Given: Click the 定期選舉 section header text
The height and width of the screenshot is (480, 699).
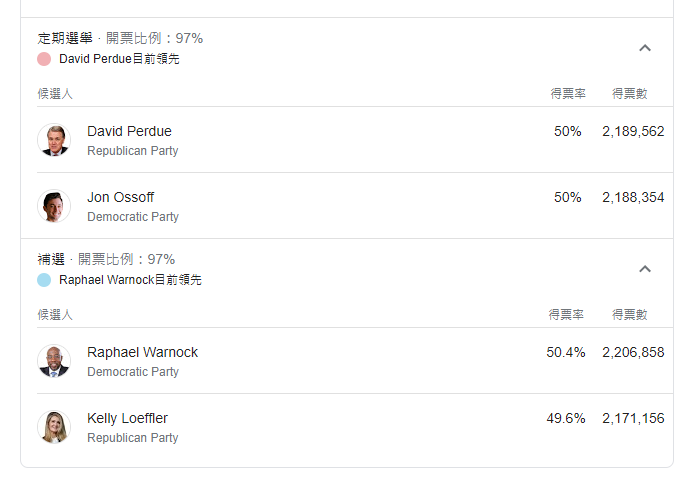Looking at the screenshot, I should pos(65,38).
